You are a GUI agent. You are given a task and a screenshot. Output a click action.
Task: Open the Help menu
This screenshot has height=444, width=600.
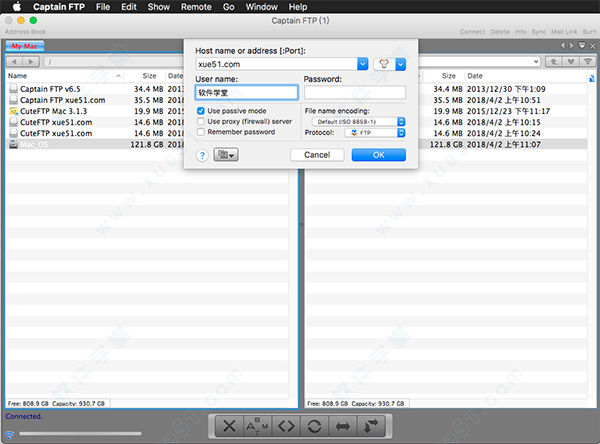click(x=298, y=7)
